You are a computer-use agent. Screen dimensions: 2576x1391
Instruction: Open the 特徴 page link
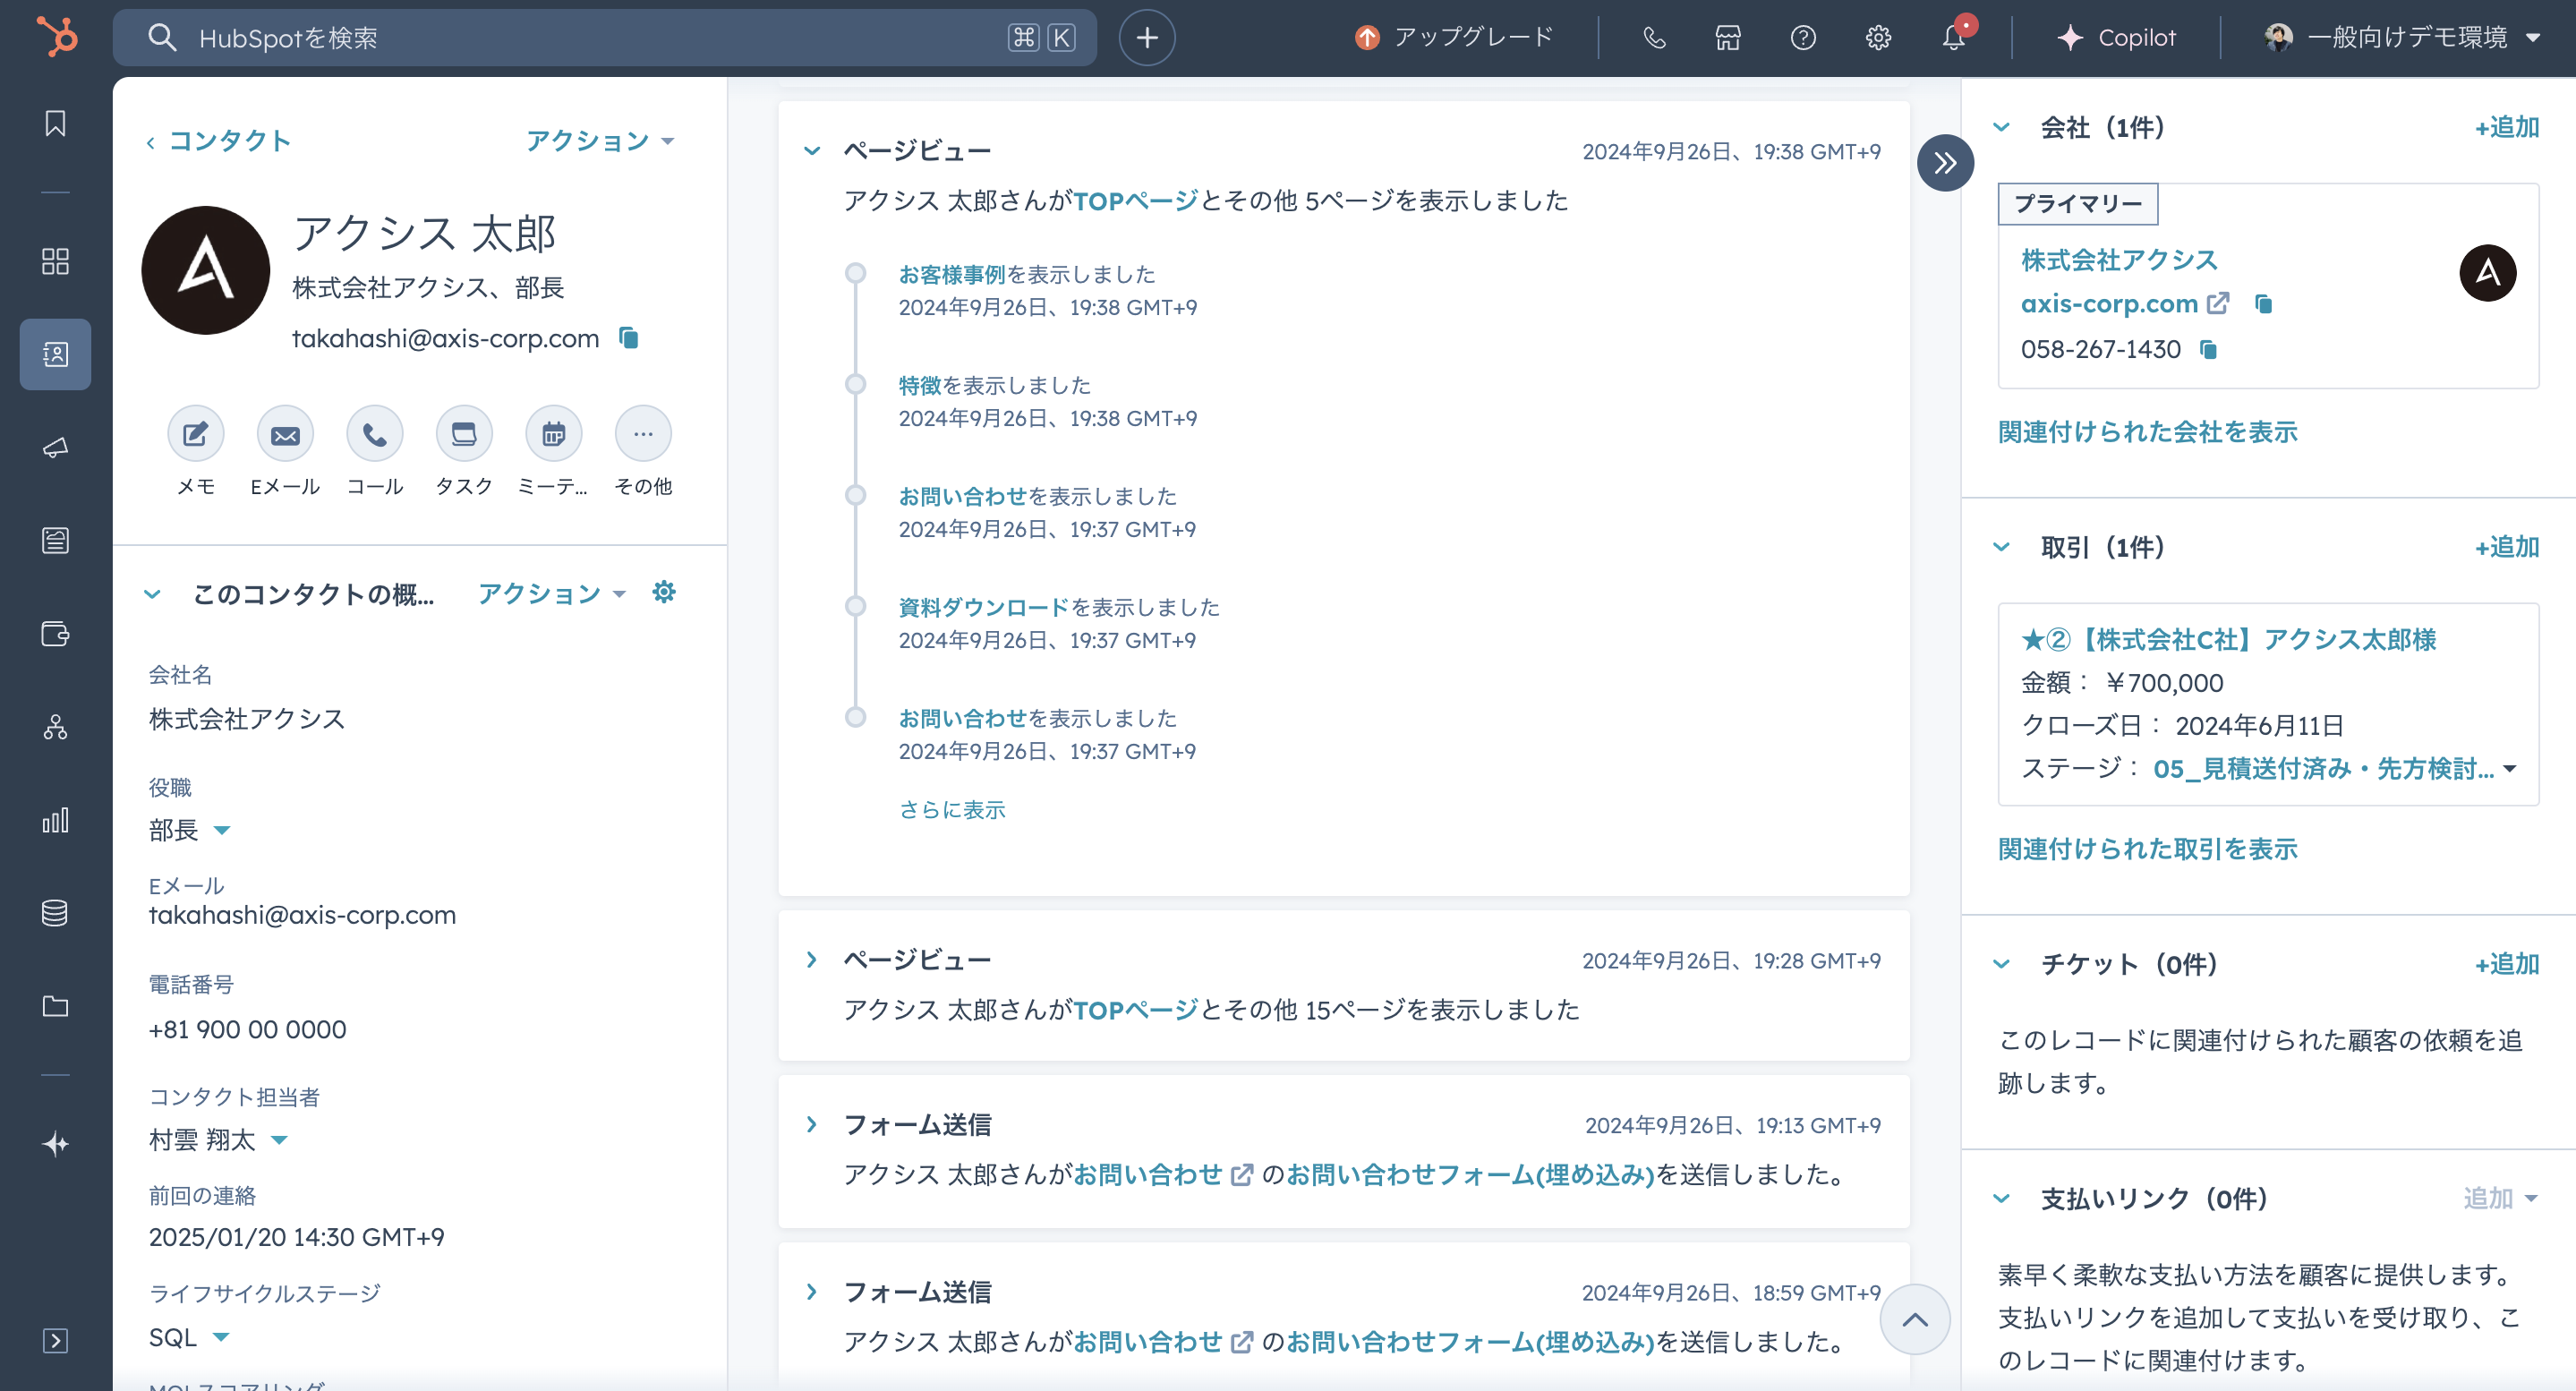920,385
